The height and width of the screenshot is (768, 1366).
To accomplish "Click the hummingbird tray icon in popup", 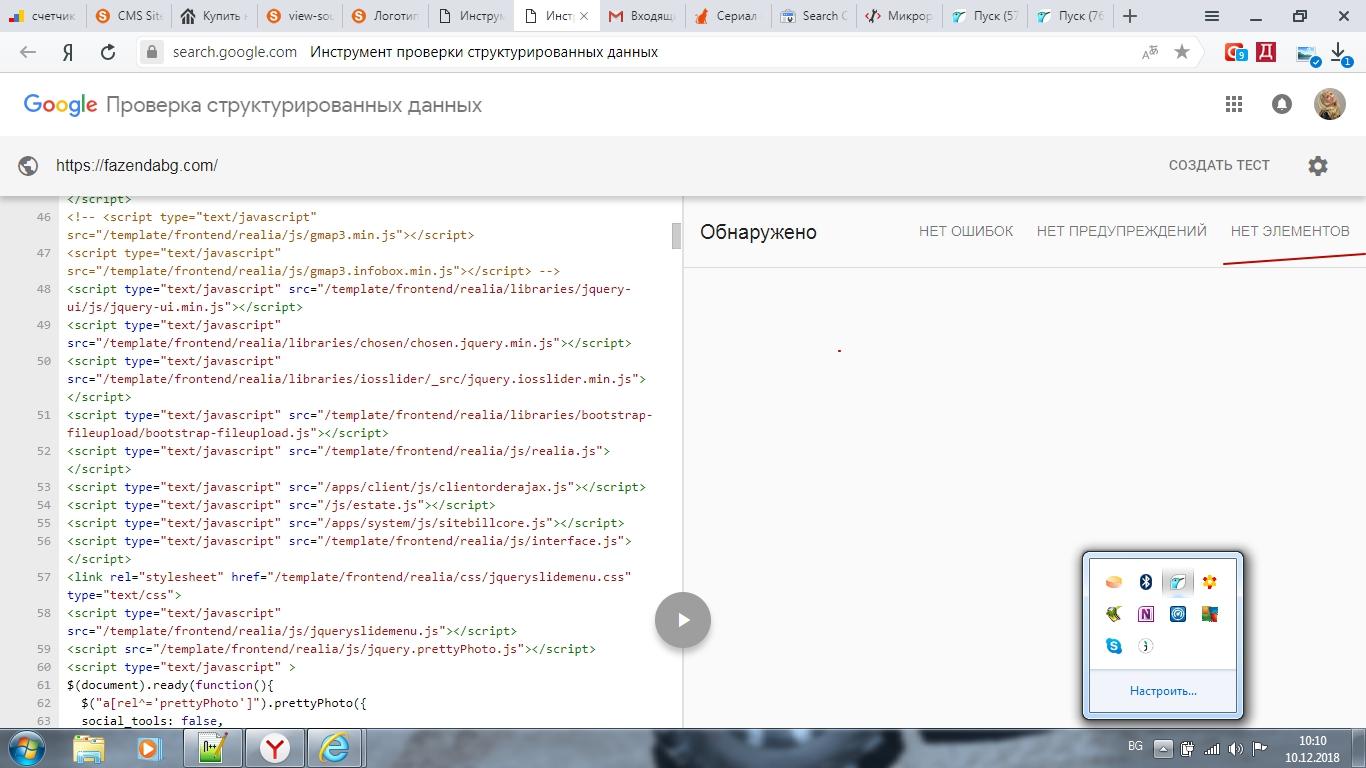I will (1178, 582).
